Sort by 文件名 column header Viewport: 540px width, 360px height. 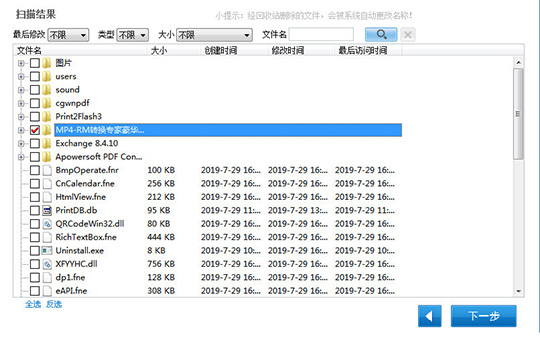coord(81,51)
